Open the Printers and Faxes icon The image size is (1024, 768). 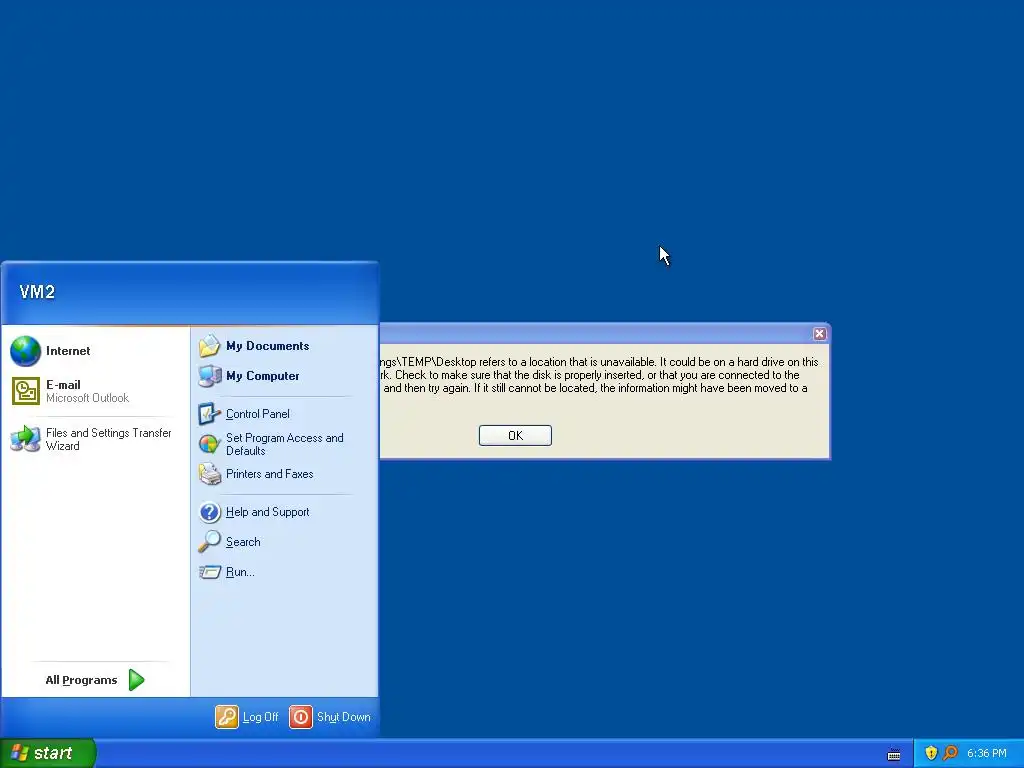coord(210,474)
